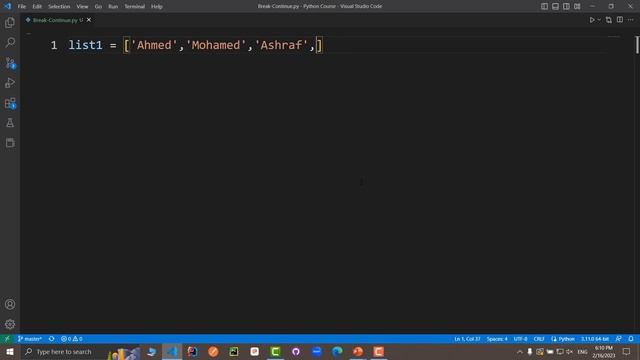Click line number 1 in the gutter
640x360 pixels.
click(54, 45)
